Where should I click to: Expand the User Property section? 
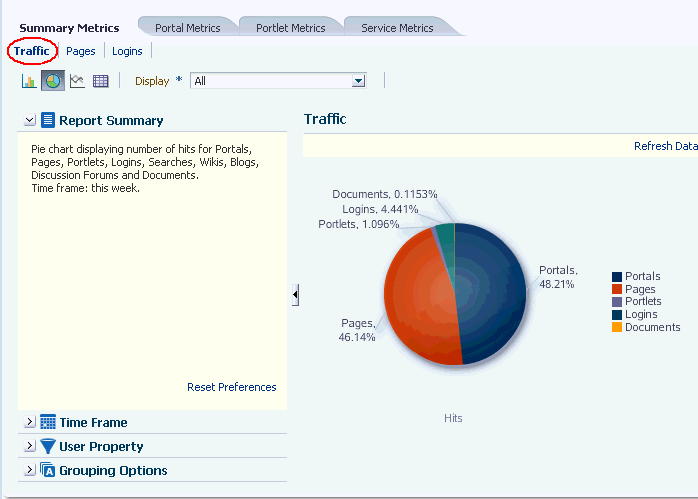coord(30,446)
